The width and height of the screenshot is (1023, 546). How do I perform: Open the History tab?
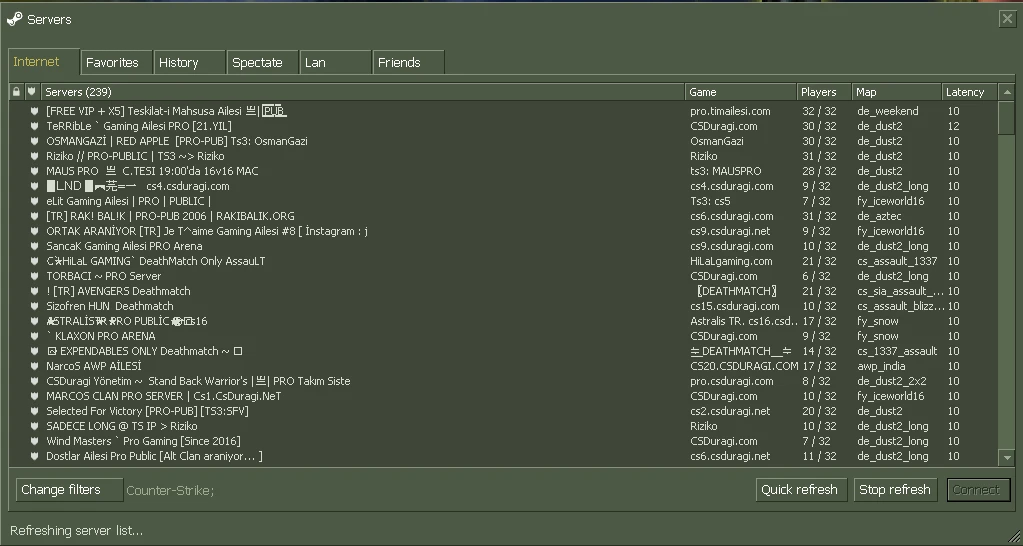point(190,63)
